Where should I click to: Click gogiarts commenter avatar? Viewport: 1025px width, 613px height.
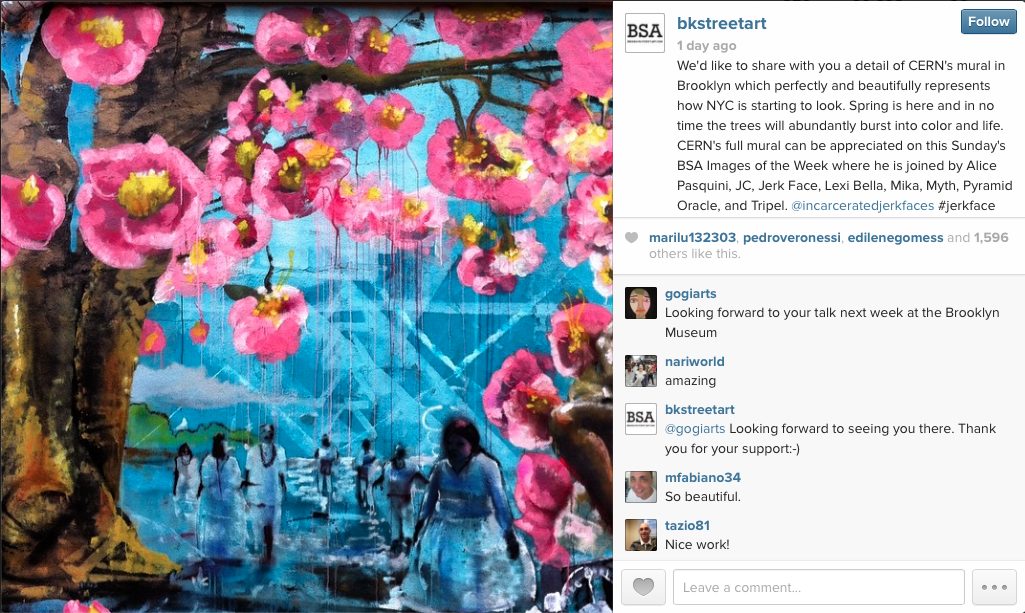(x=641, y=303)
